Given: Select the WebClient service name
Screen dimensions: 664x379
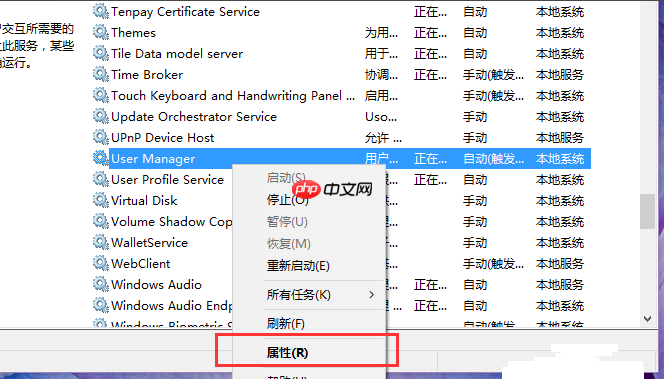Looking at the screenshot, I should 141,263.
